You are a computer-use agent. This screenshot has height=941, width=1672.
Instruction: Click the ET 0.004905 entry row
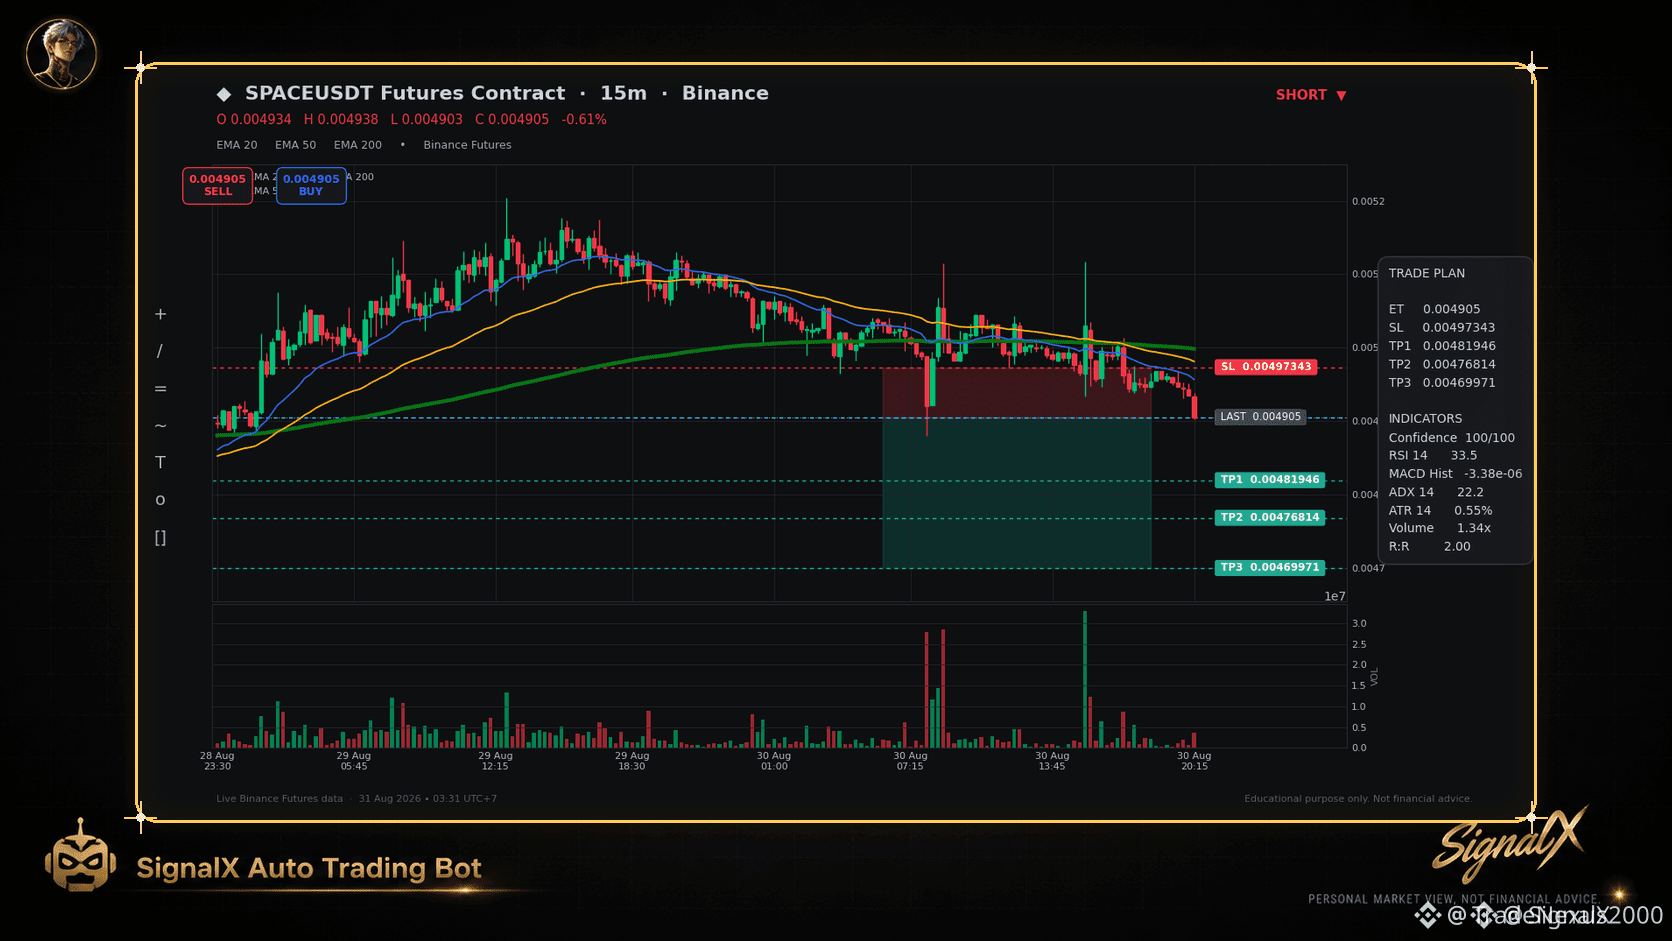[x=1435, y=309]
